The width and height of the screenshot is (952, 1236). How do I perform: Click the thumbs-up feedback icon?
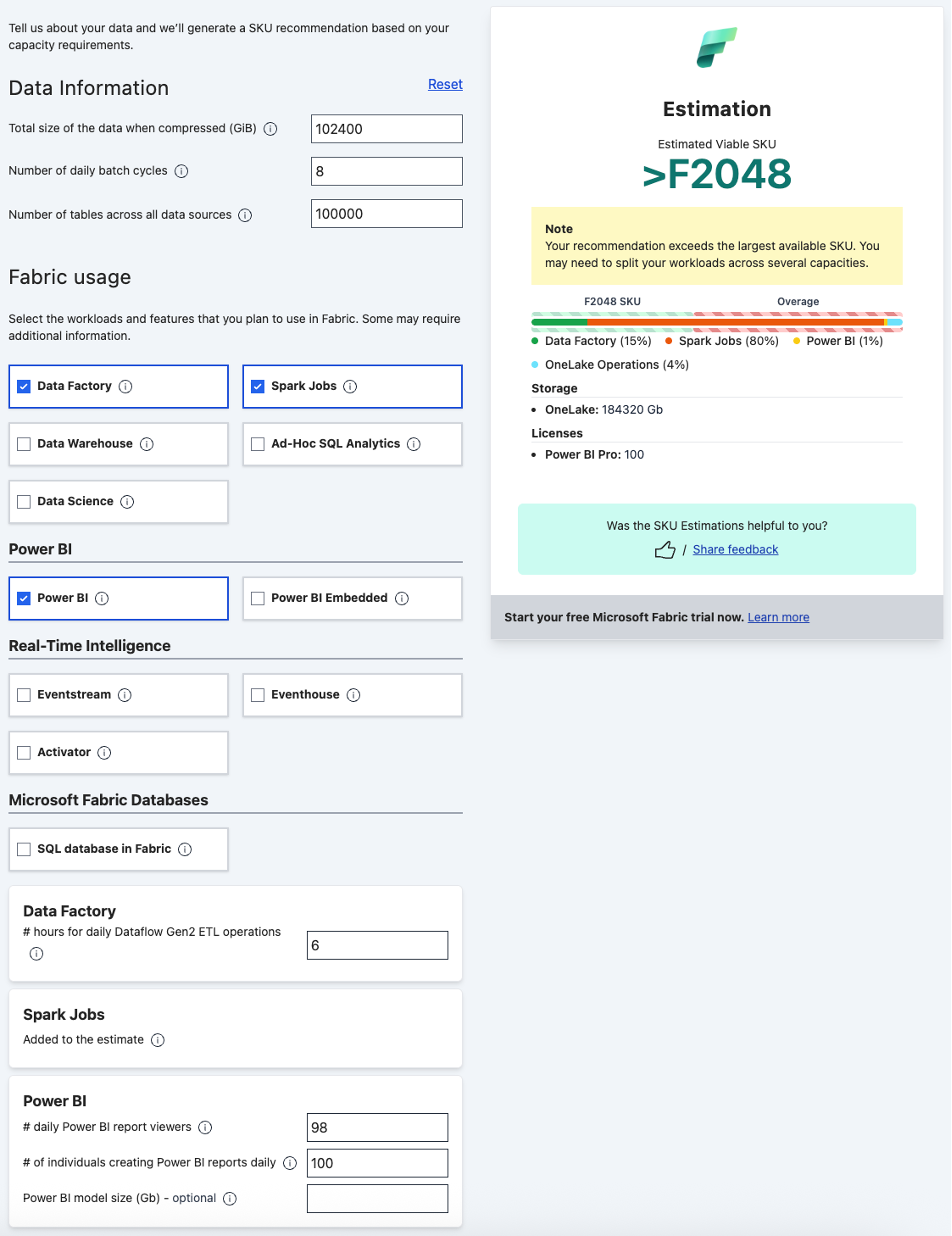point(665,550)
